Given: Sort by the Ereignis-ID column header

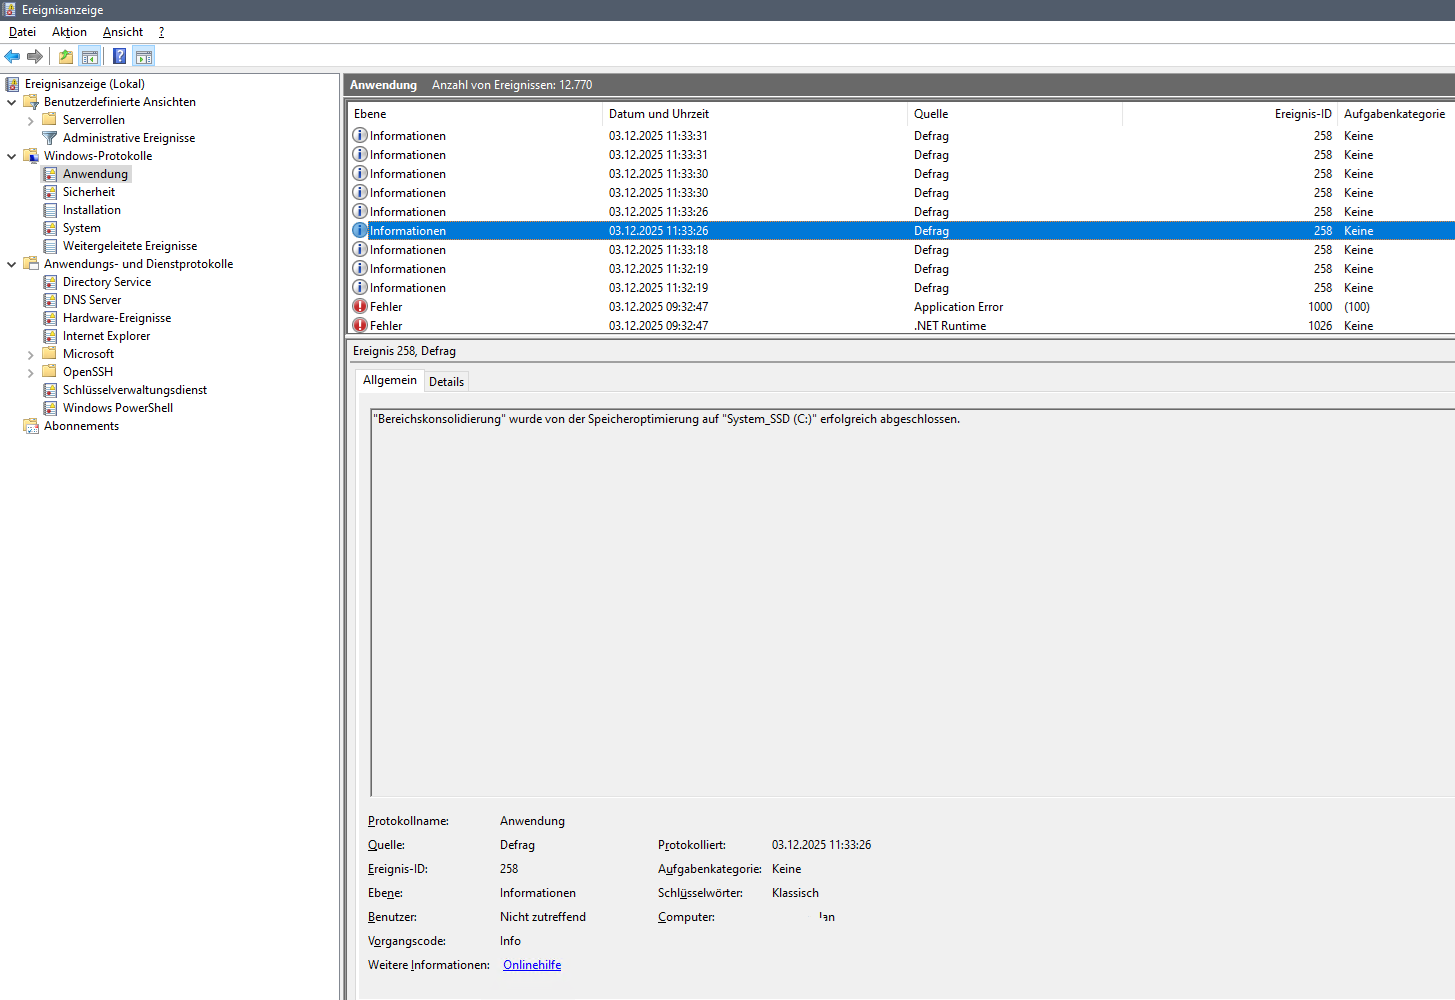Looking at the screenshot, I should pyautogui.click(x=1230, y=114).
